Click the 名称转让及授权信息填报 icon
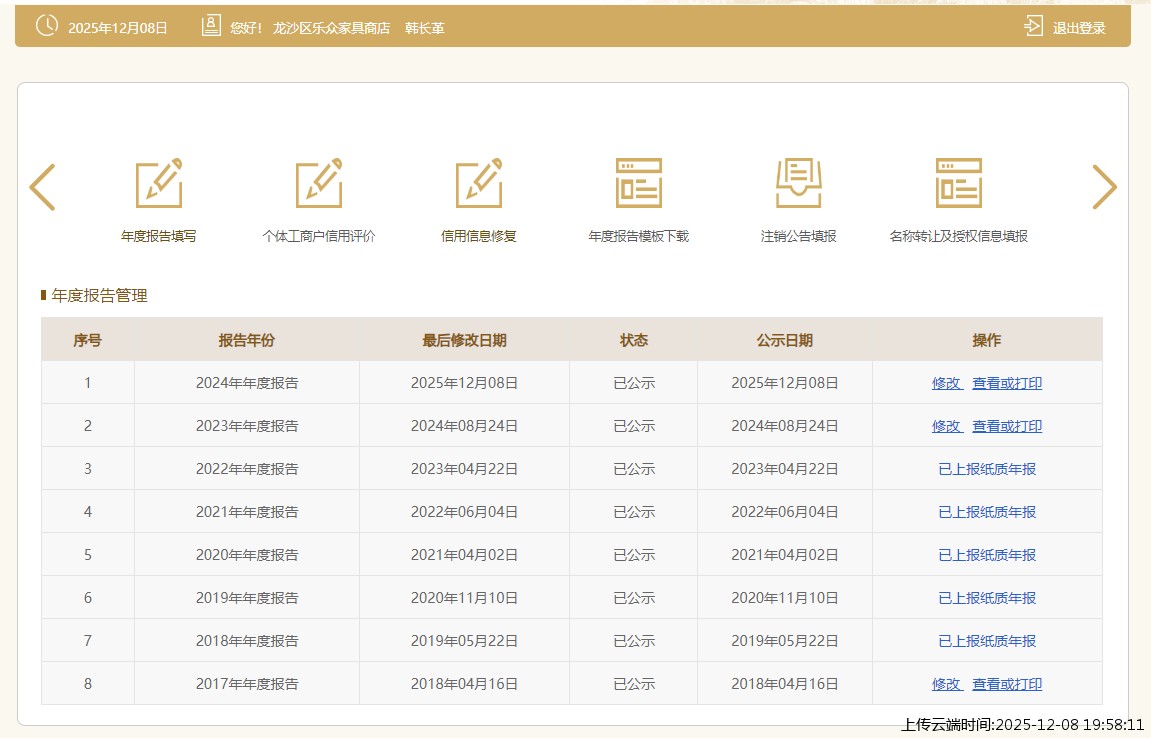The image size is (1151, 738). pyautogui.click(x=958, y=184)
